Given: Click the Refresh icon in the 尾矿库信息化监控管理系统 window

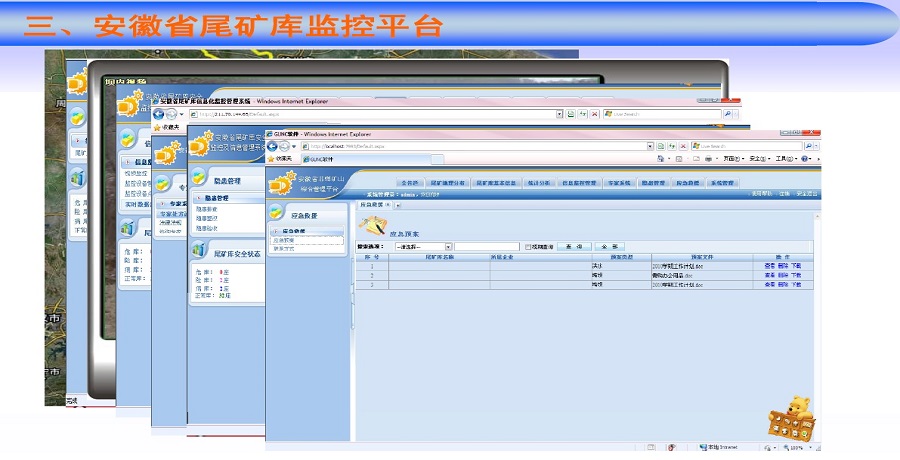Looking at the screenshot, I should click(583, 114).
